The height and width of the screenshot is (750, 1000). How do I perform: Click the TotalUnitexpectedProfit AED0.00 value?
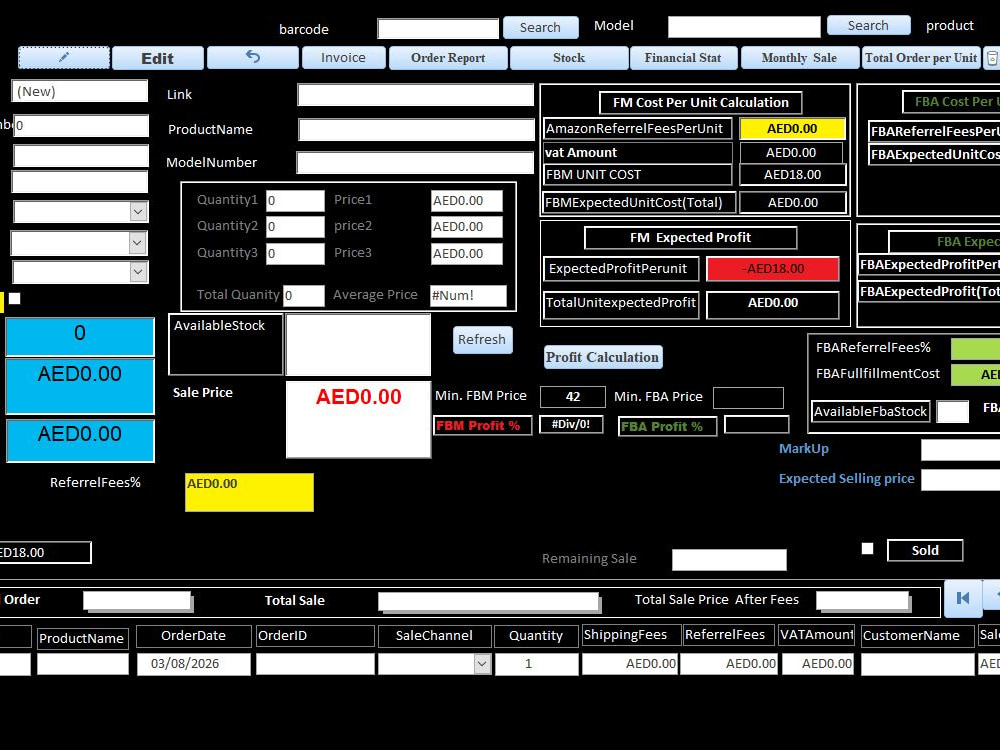coord(772,304)
